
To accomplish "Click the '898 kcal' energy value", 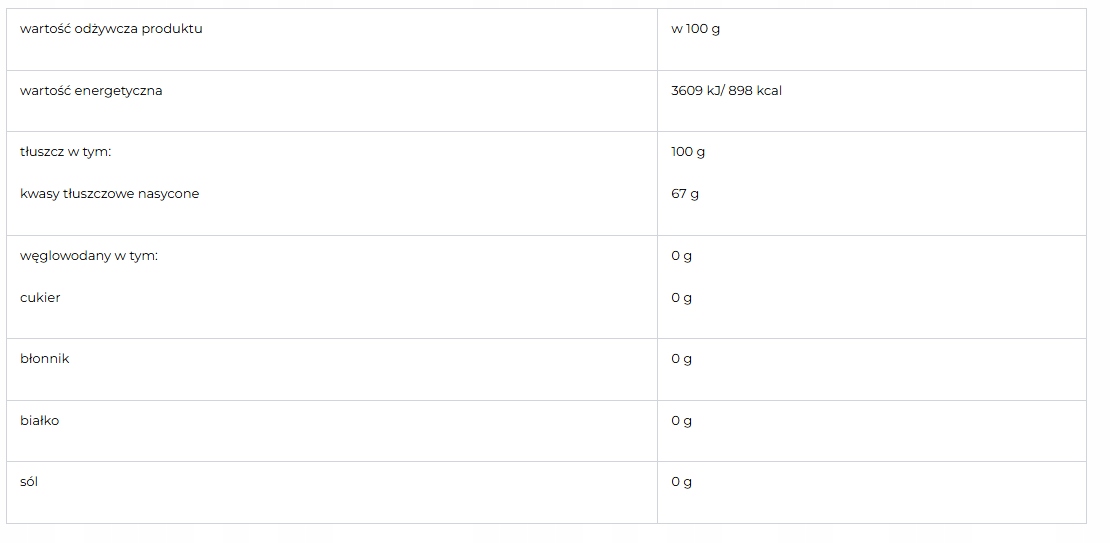I will (755, 91).
